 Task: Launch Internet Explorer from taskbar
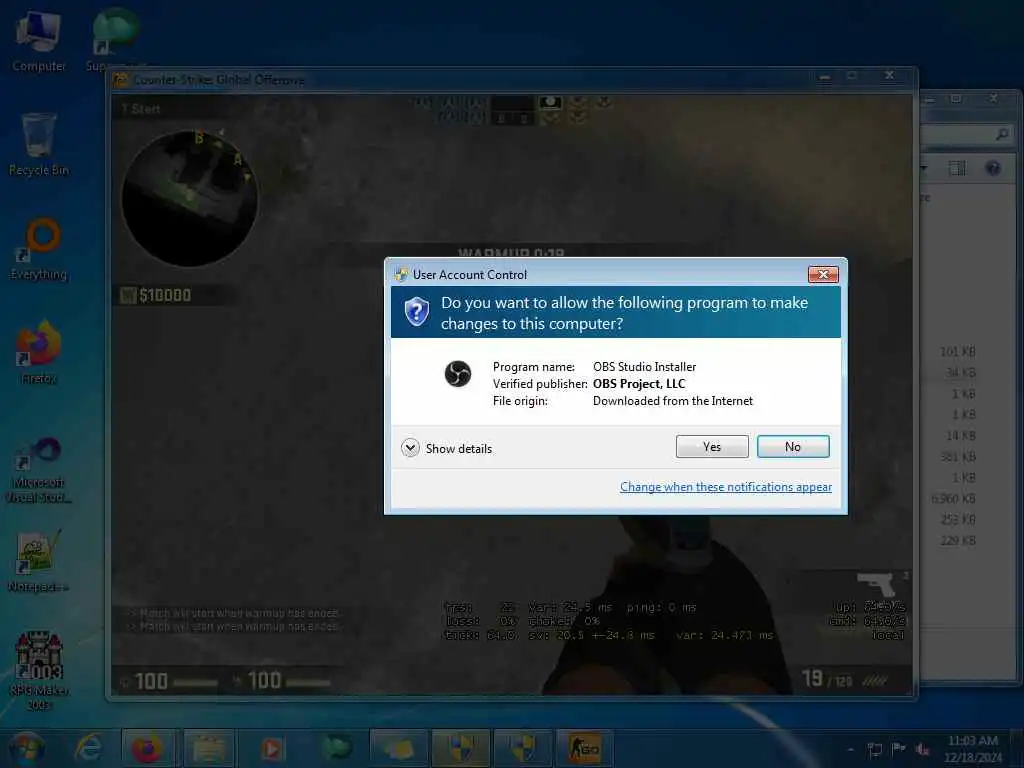88,748
